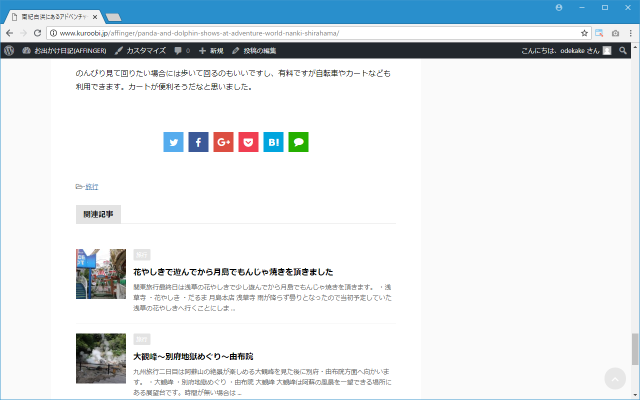Open the 花やしき article thumbnail
The image size is (640, 400).
(101, 274)
